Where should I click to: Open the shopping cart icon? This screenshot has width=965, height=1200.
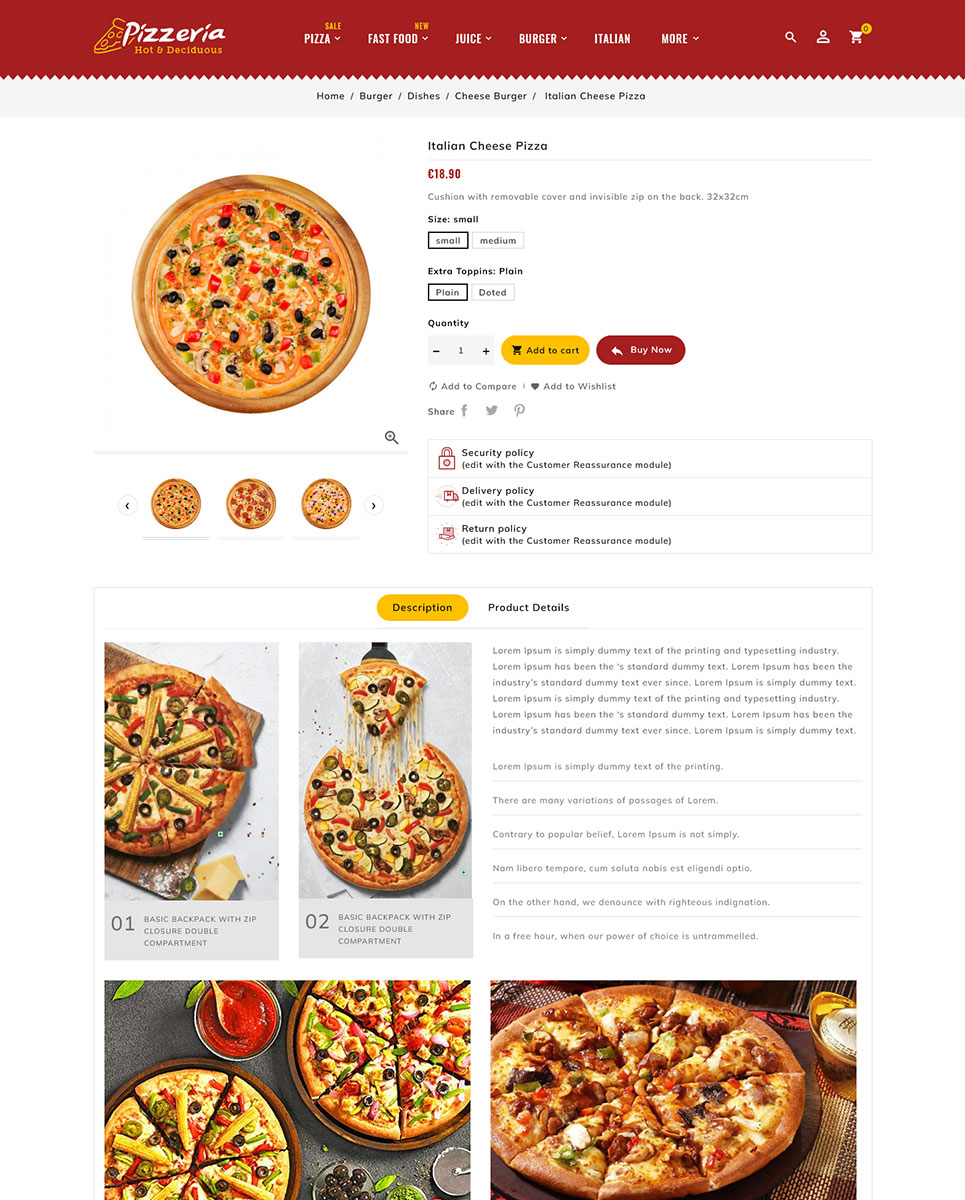tap(856, 37)
